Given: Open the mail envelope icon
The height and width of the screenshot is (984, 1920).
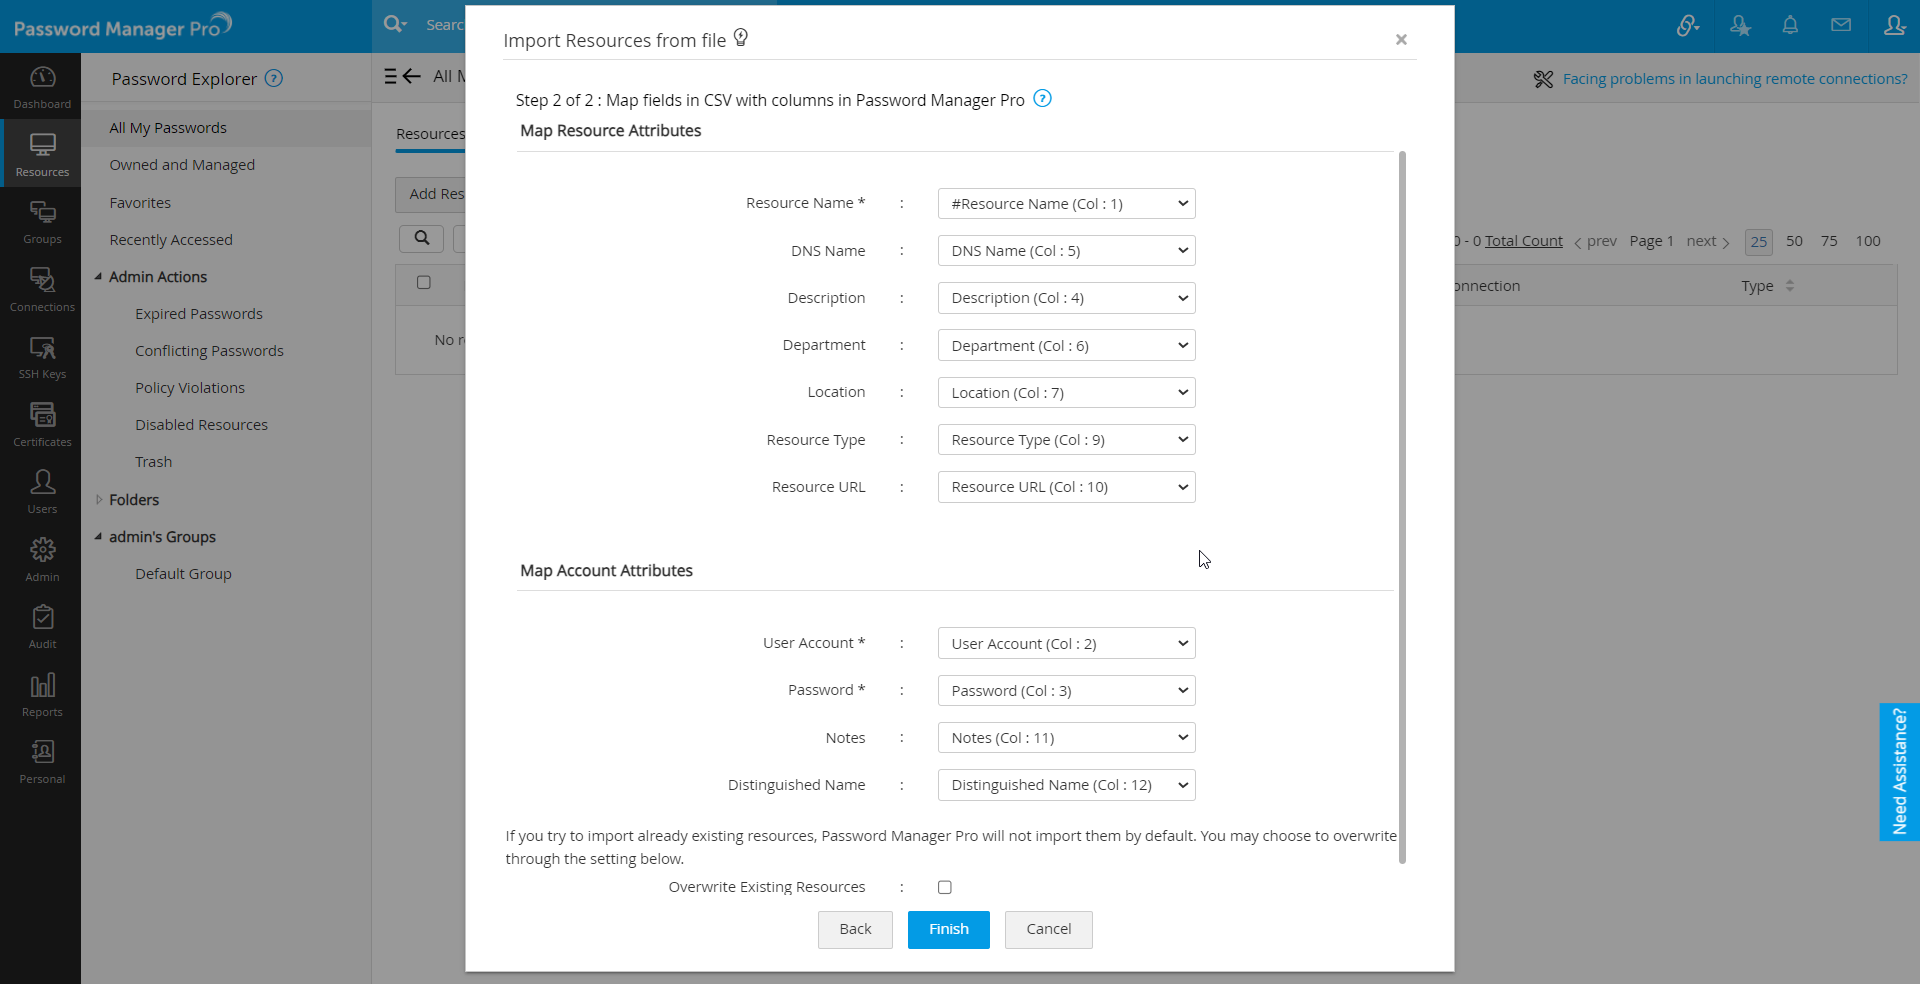Looking at the screenshot, I should click(1841, 26).
